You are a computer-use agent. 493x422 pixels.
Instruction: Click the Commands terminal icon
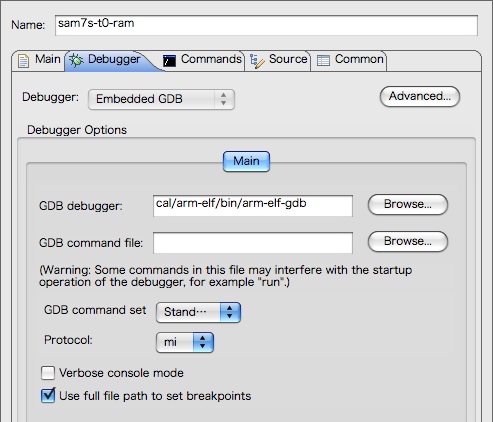pyautogui.click(x=169, y=61)
